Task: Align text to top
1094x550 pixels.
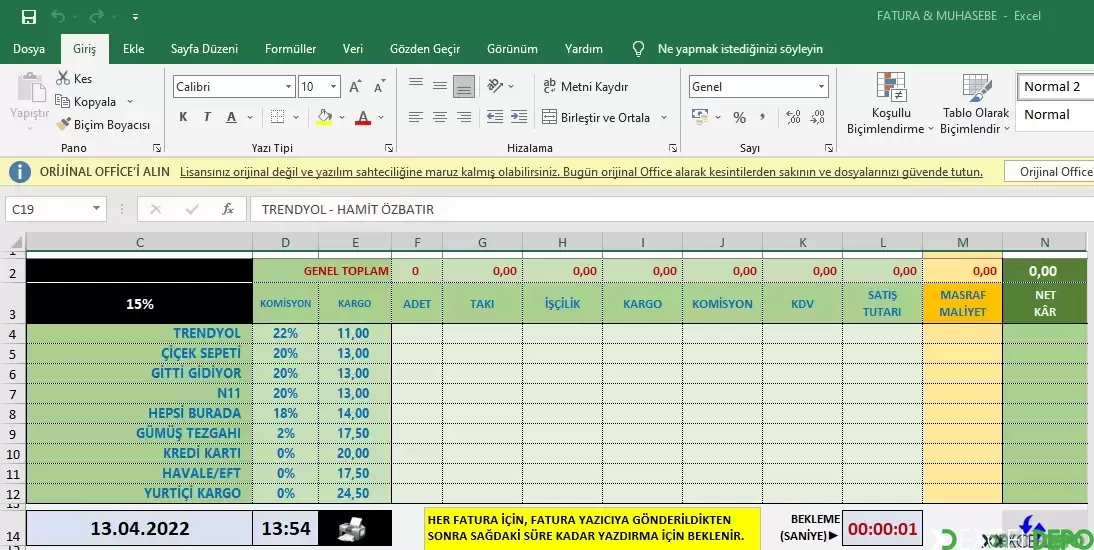Action: (x=416, y=86)
